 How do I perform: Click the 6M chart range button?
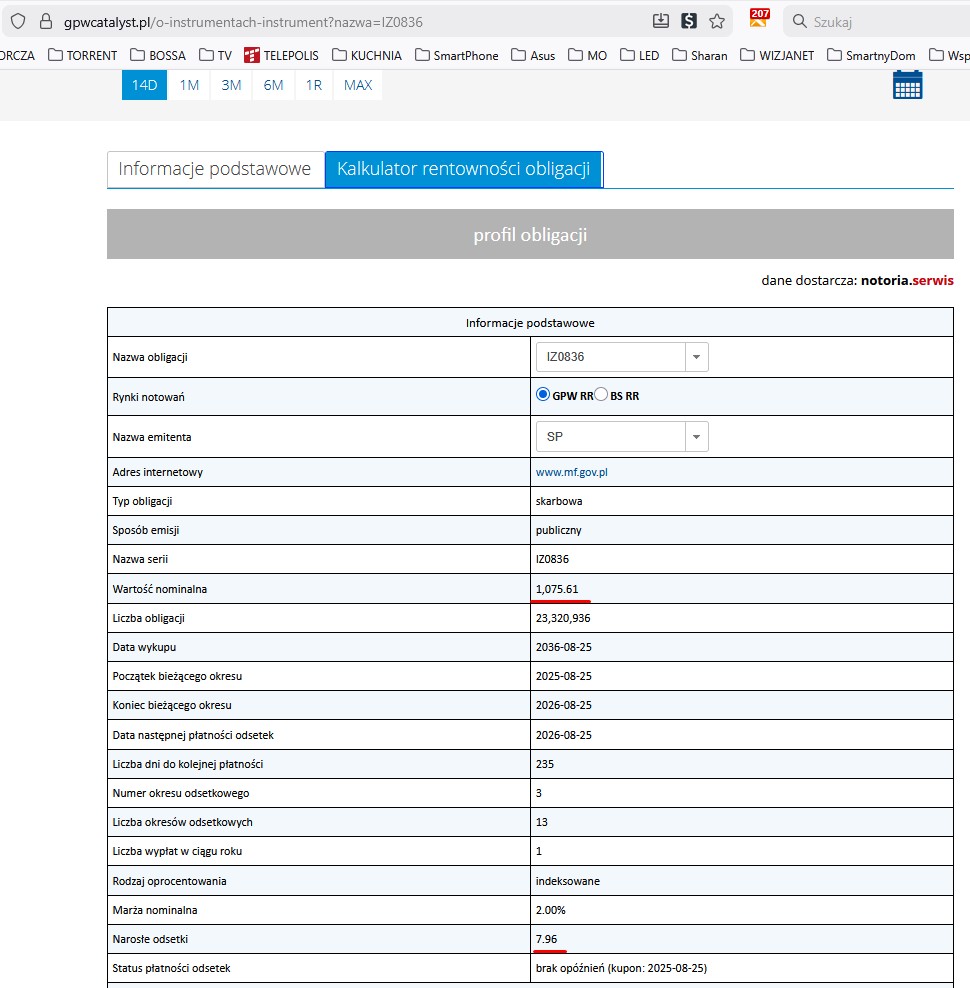[x=273, y=85]
